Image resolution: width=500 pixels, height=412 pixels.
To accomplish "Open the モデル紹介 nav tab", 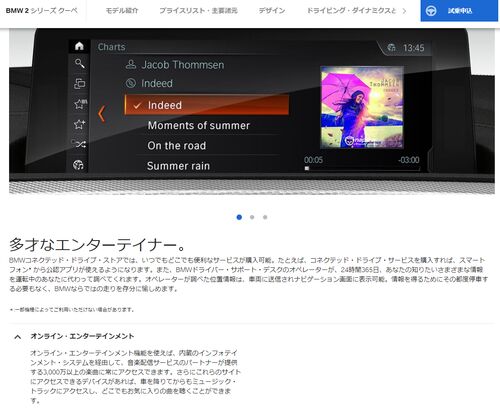I will click(x=122, y=11).
